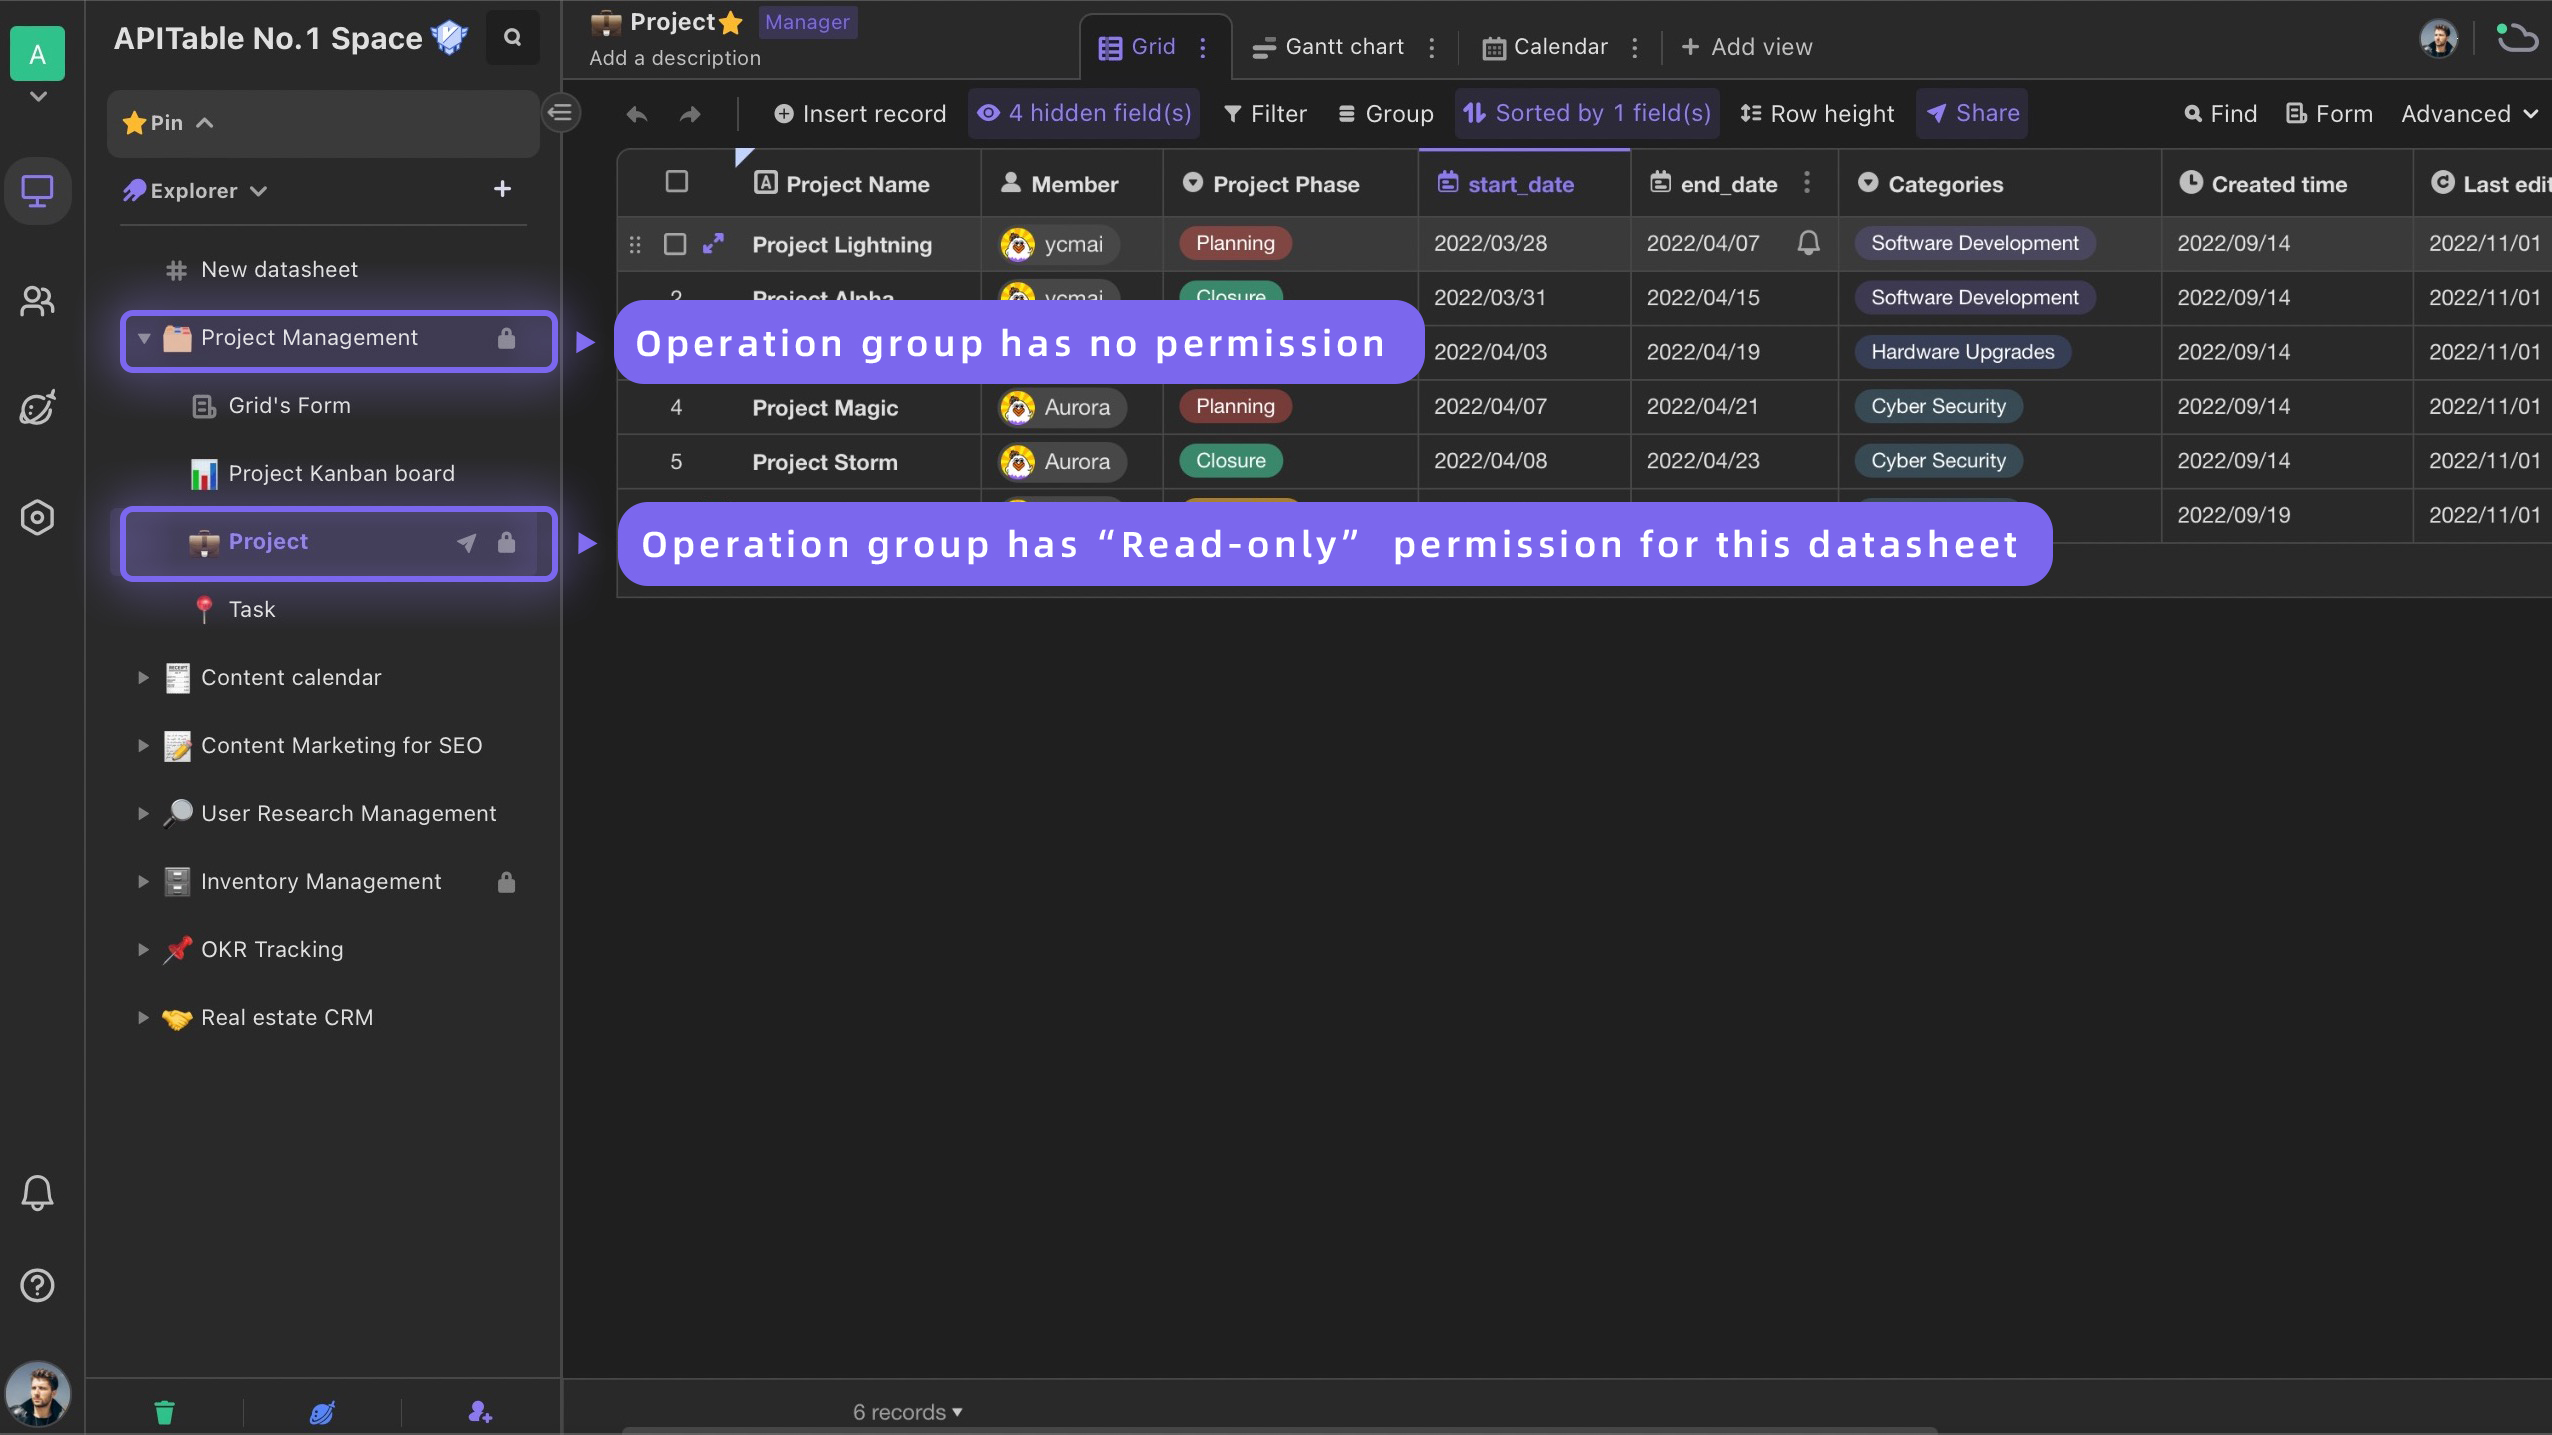Open notifications bell in left sidebar

(x=37, y=1193)
